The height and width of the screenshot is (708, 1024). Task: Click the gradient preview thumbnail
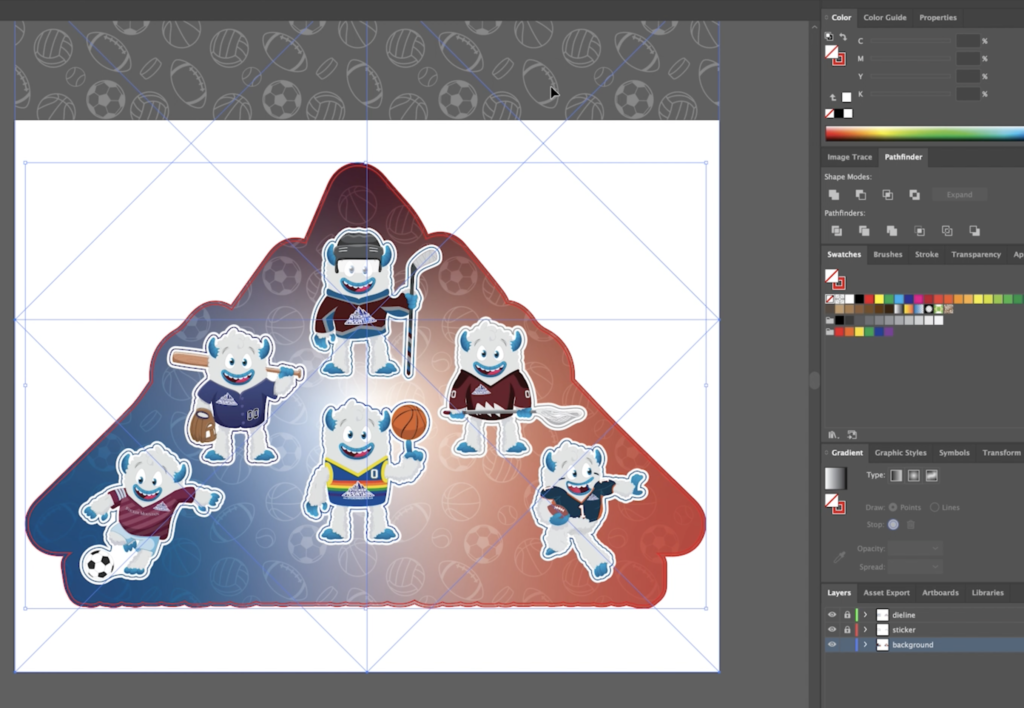(835, 479)
